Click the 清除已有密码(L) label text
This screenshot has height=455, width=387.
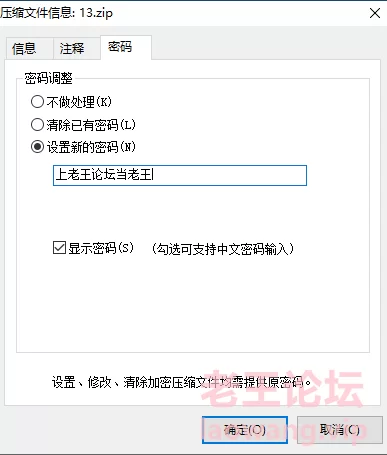[x=91, y=125]
